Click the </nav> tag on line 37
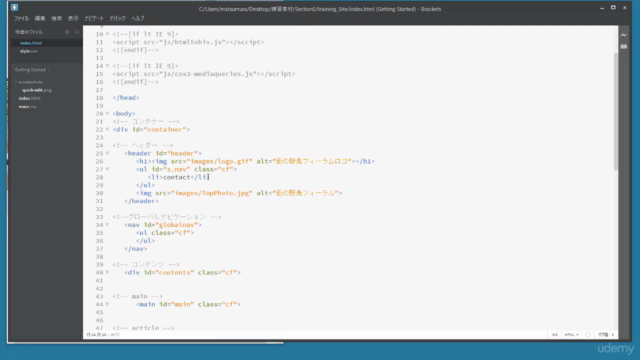 tap(136, 249)
